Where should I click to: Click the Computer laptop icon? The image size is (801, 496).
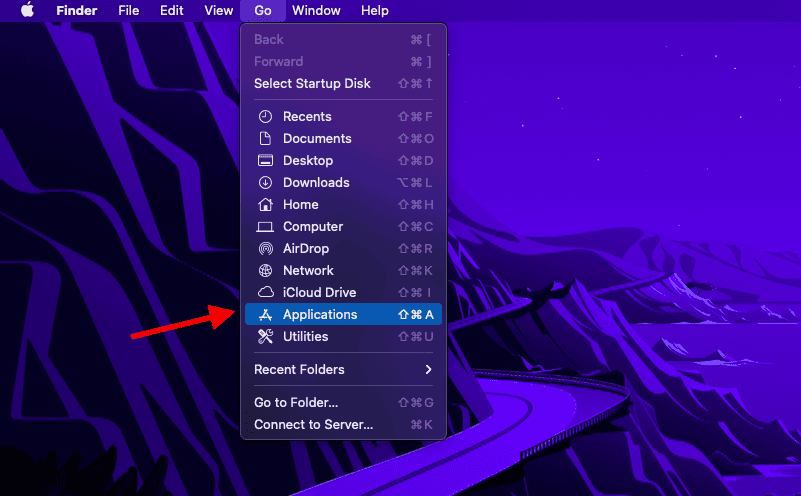click(265, 227)
